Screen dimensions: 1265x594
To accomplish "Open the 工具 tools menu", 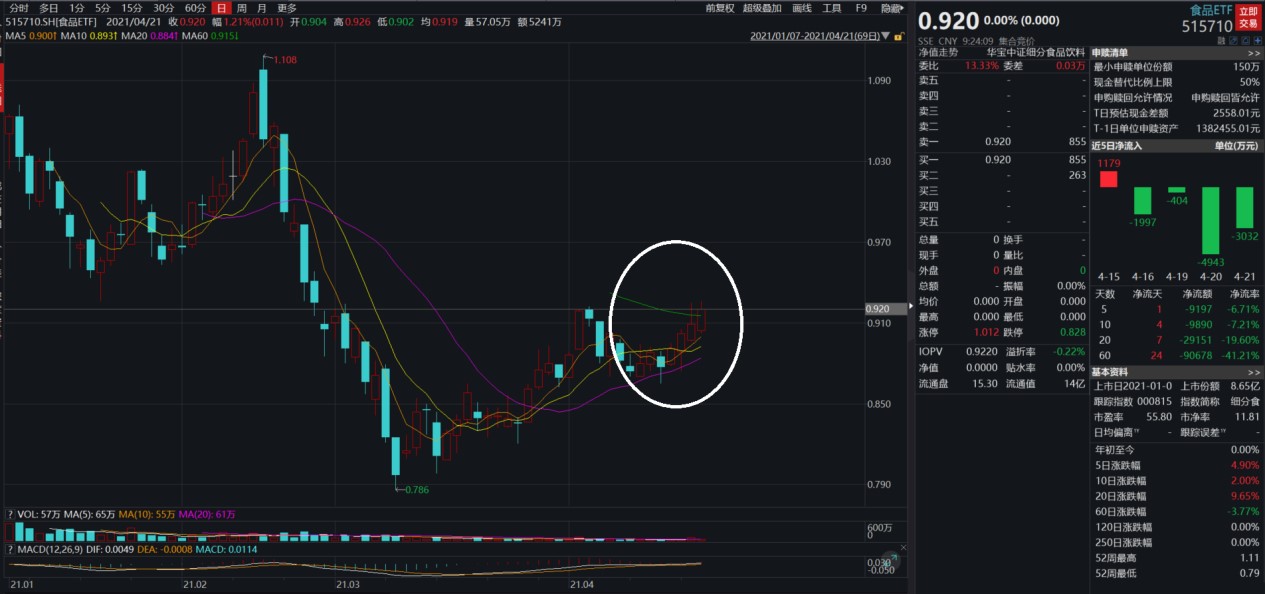I will coord(832,8).
